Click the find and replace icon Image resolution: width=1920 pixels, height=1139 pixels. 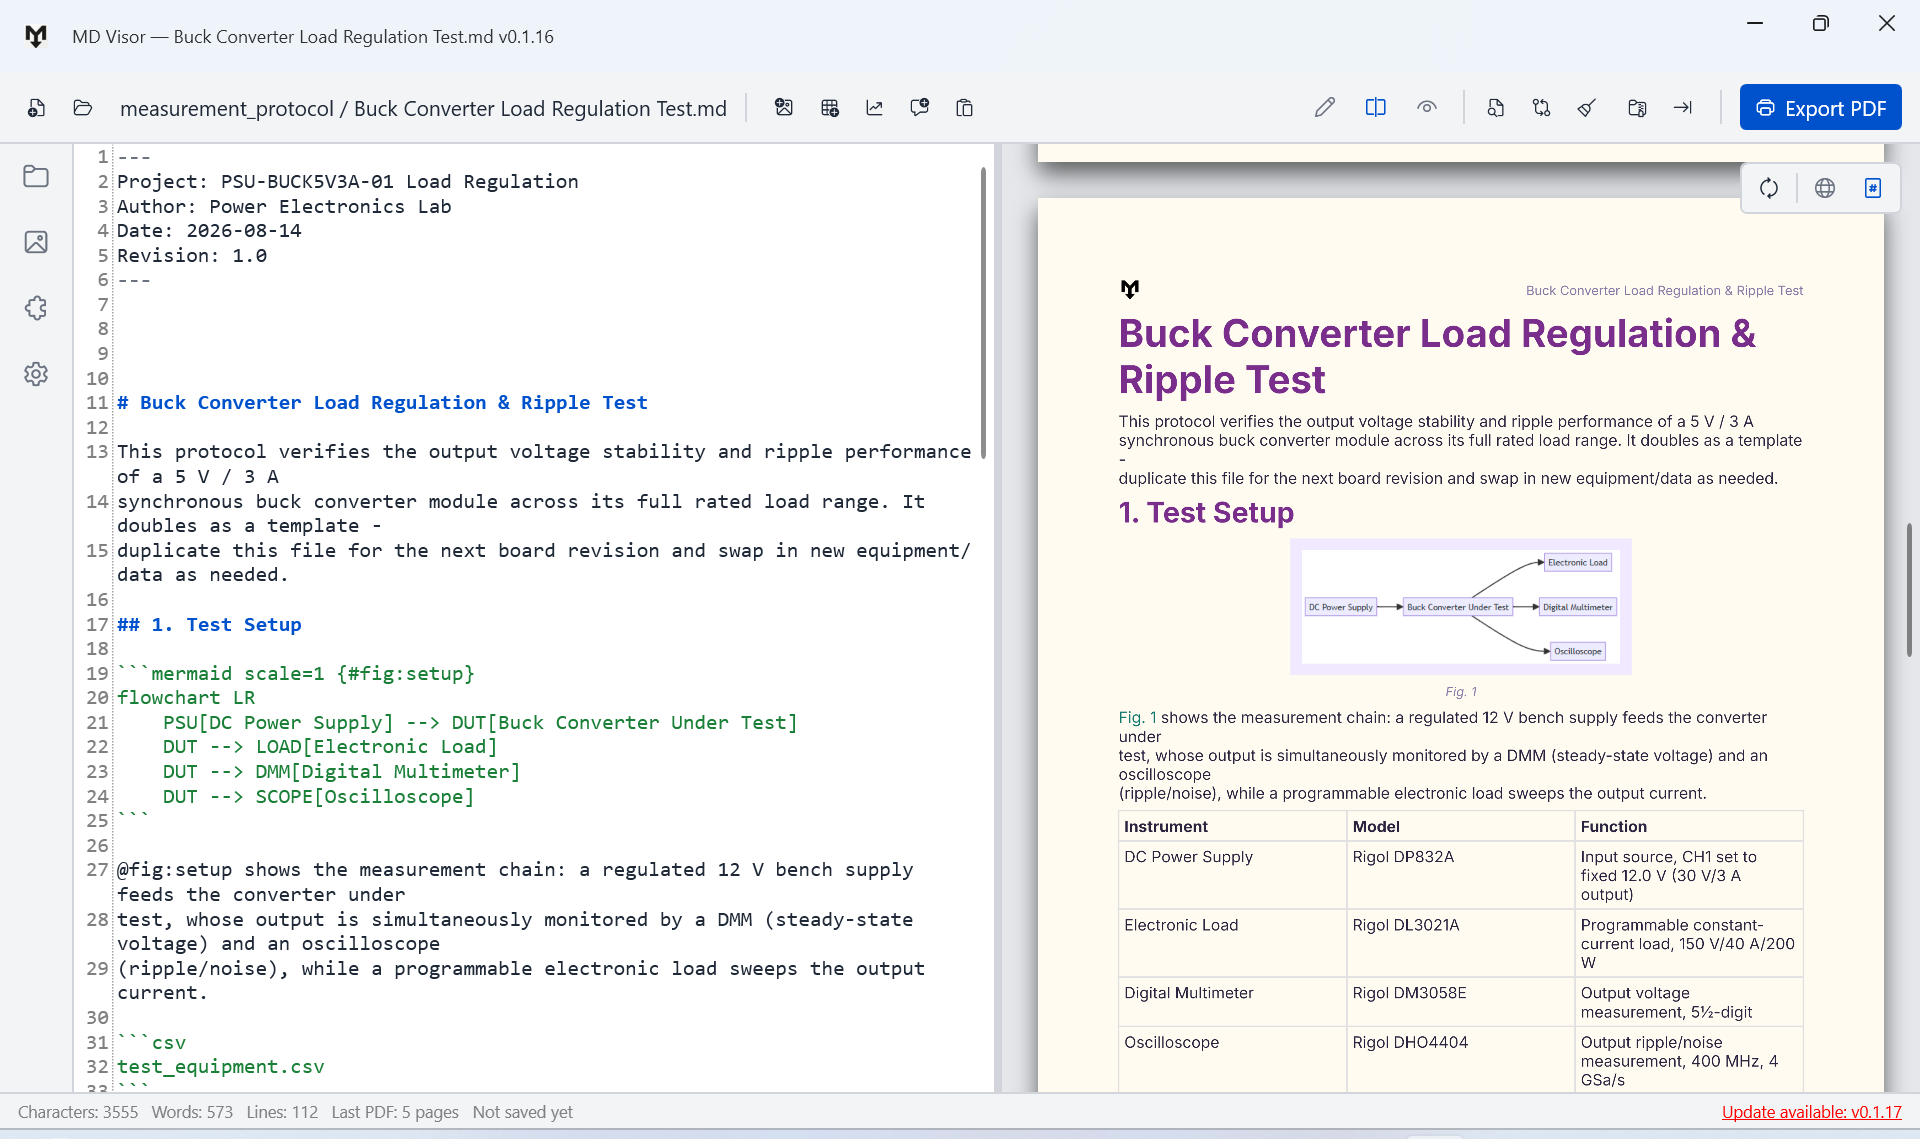[x=1542, y=108]
